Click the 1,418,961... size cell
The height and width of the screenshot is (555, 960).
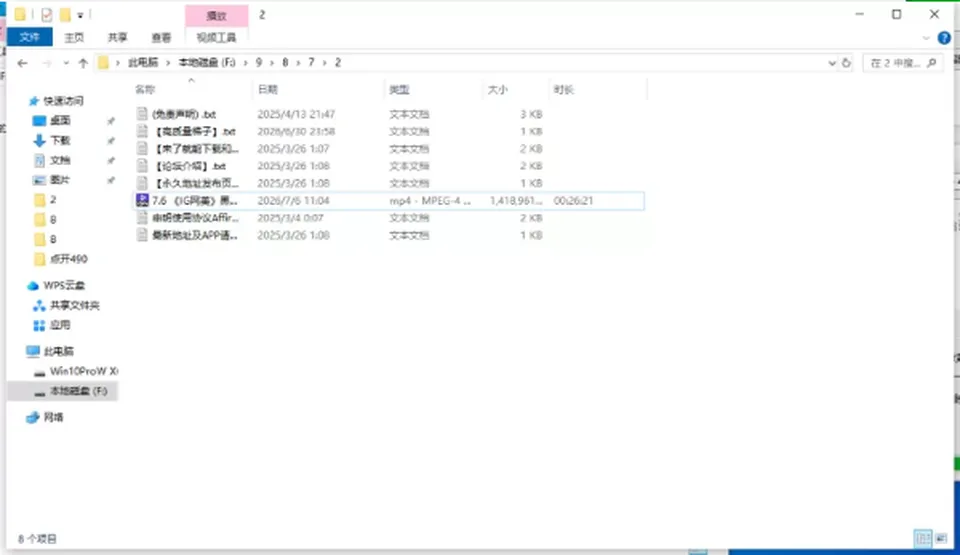click(x=516, y=200)
